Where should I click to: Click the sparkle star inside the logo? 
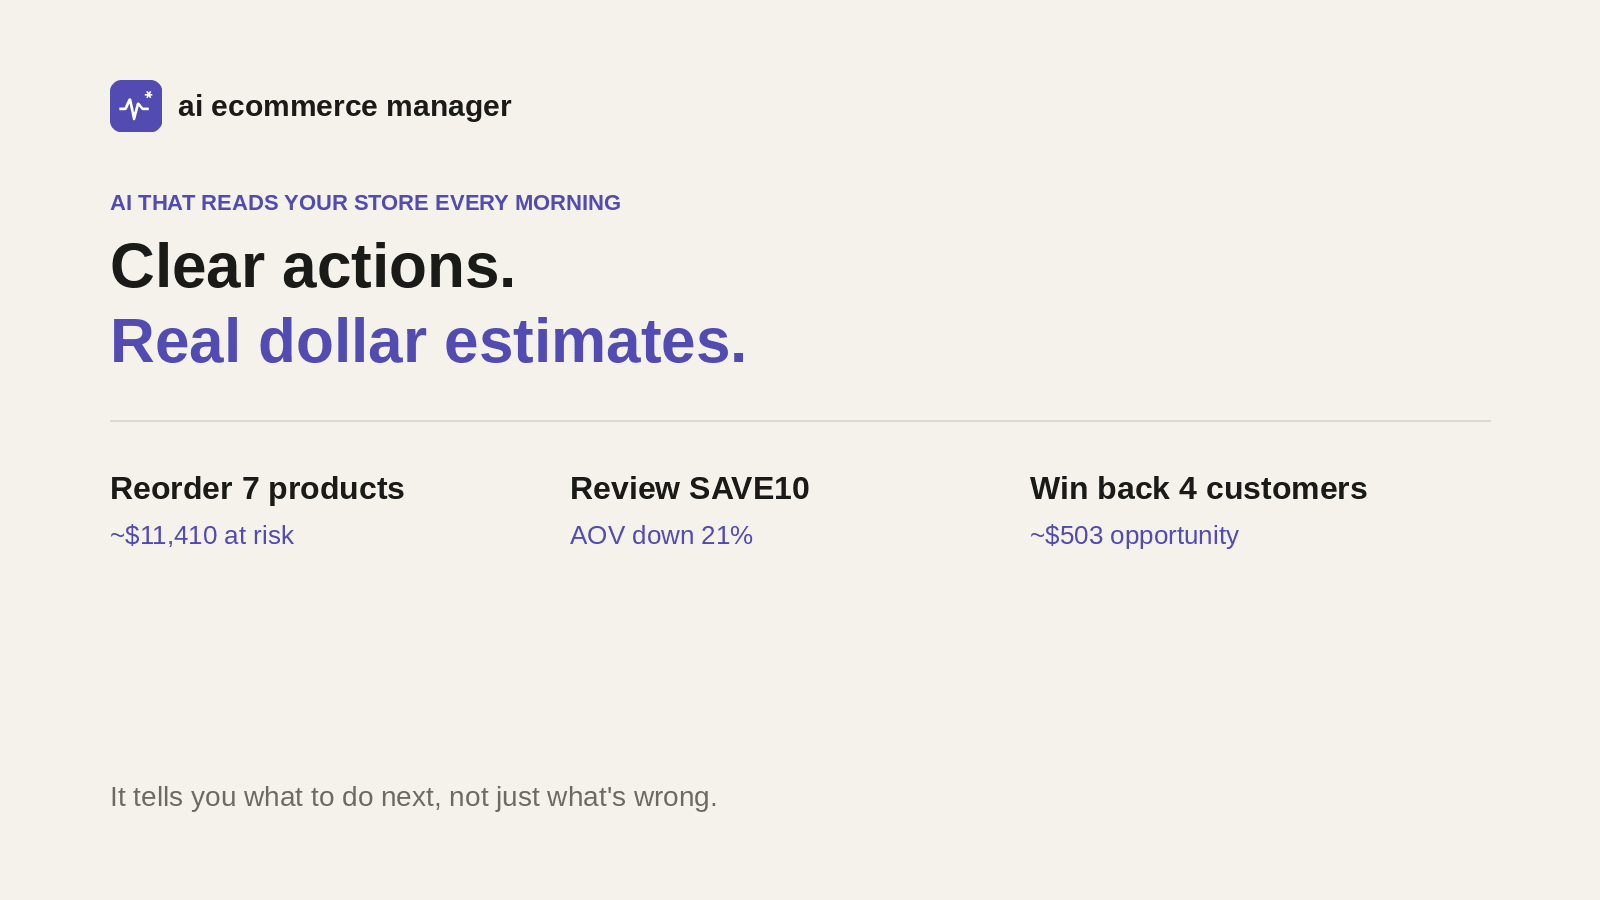pyautogui.click(x=149, y=95)
